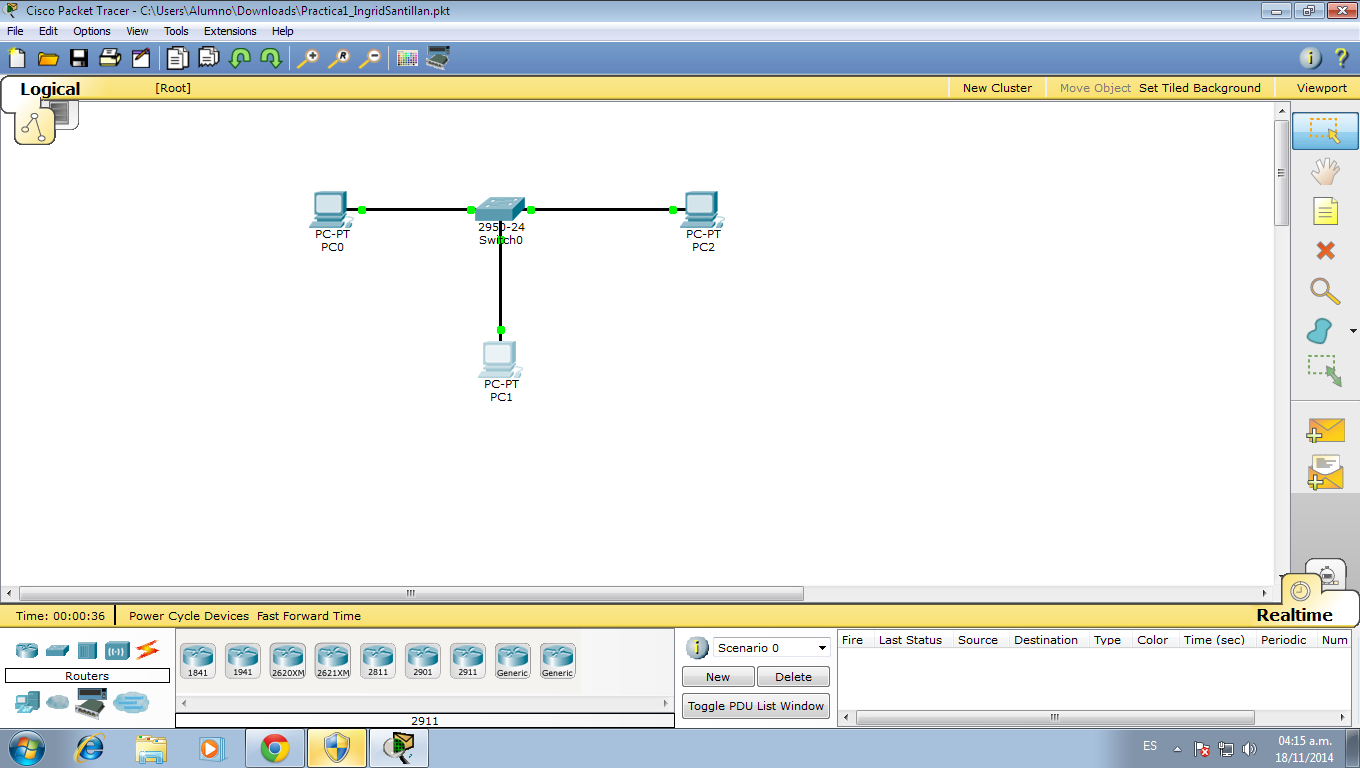Toggle the PDU List Window
The image size is (1360, 768).
pos(755,705)
